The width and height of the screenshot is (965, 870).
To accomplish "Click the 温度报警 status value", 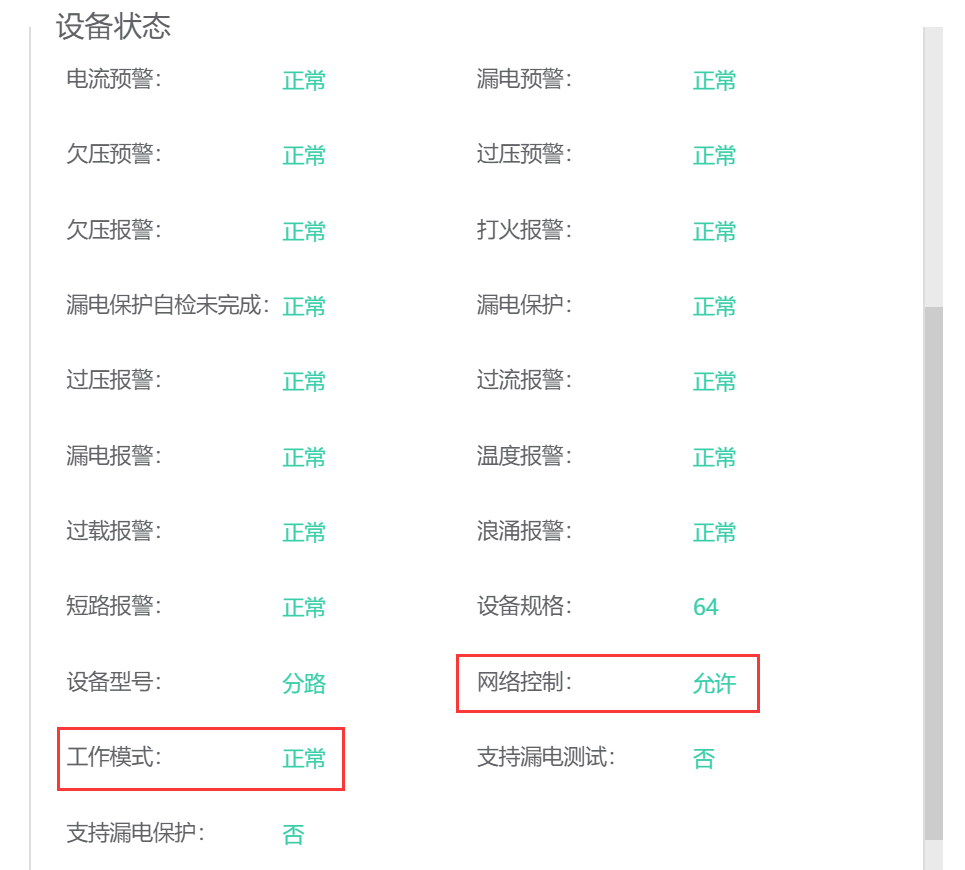I will [x=714, y=457].
